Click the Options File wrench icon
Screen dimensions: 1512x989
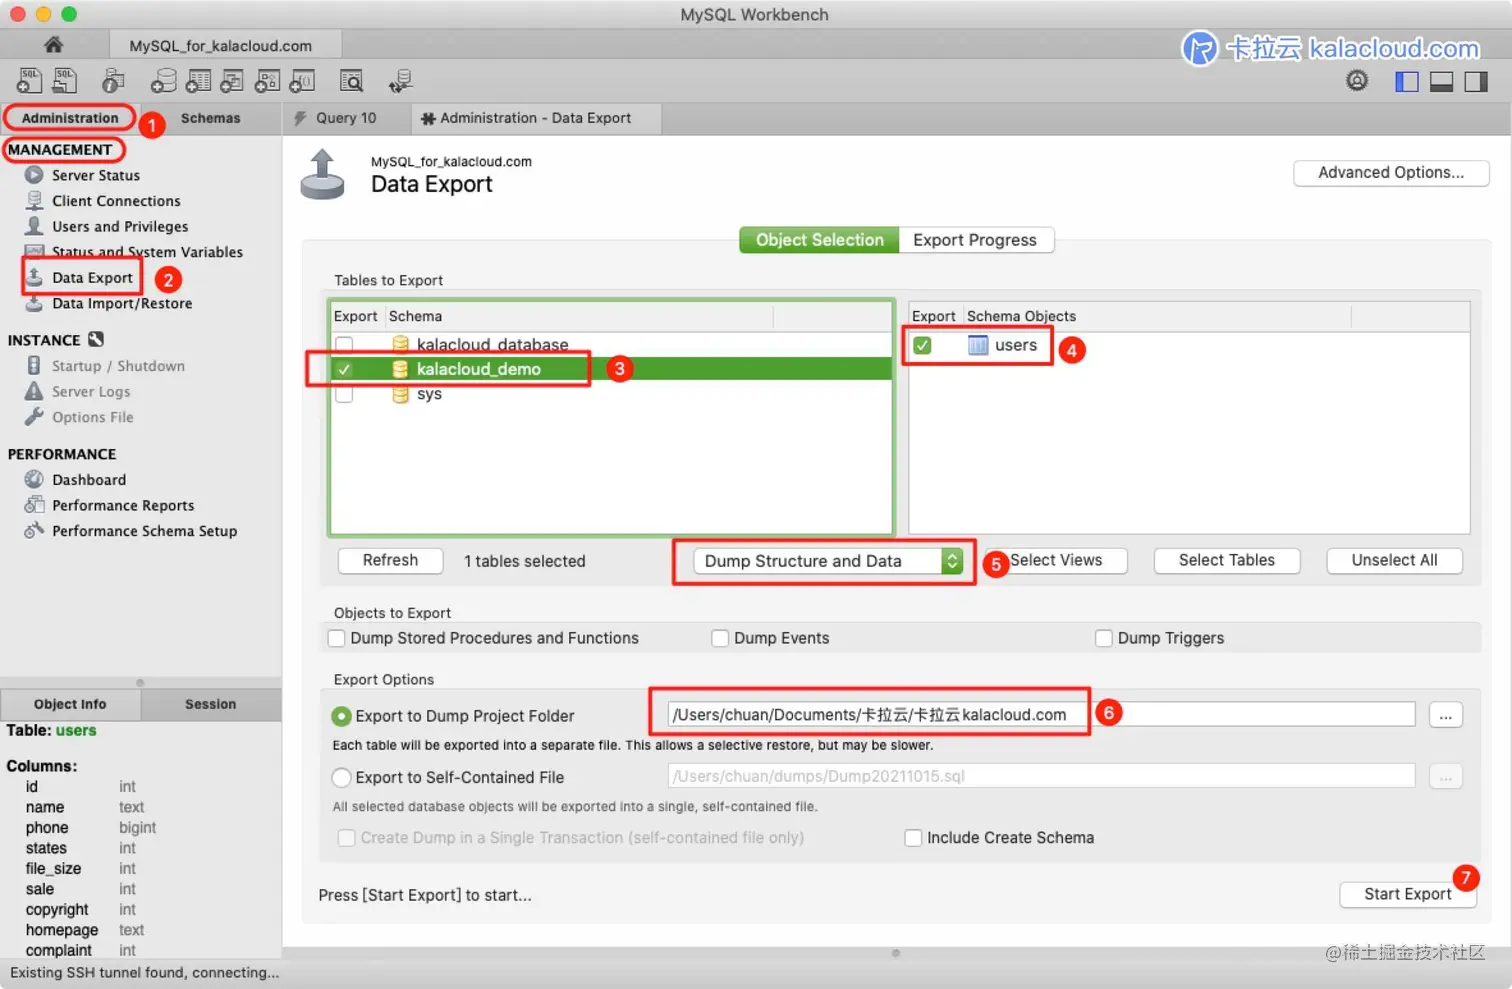point(34,416)
